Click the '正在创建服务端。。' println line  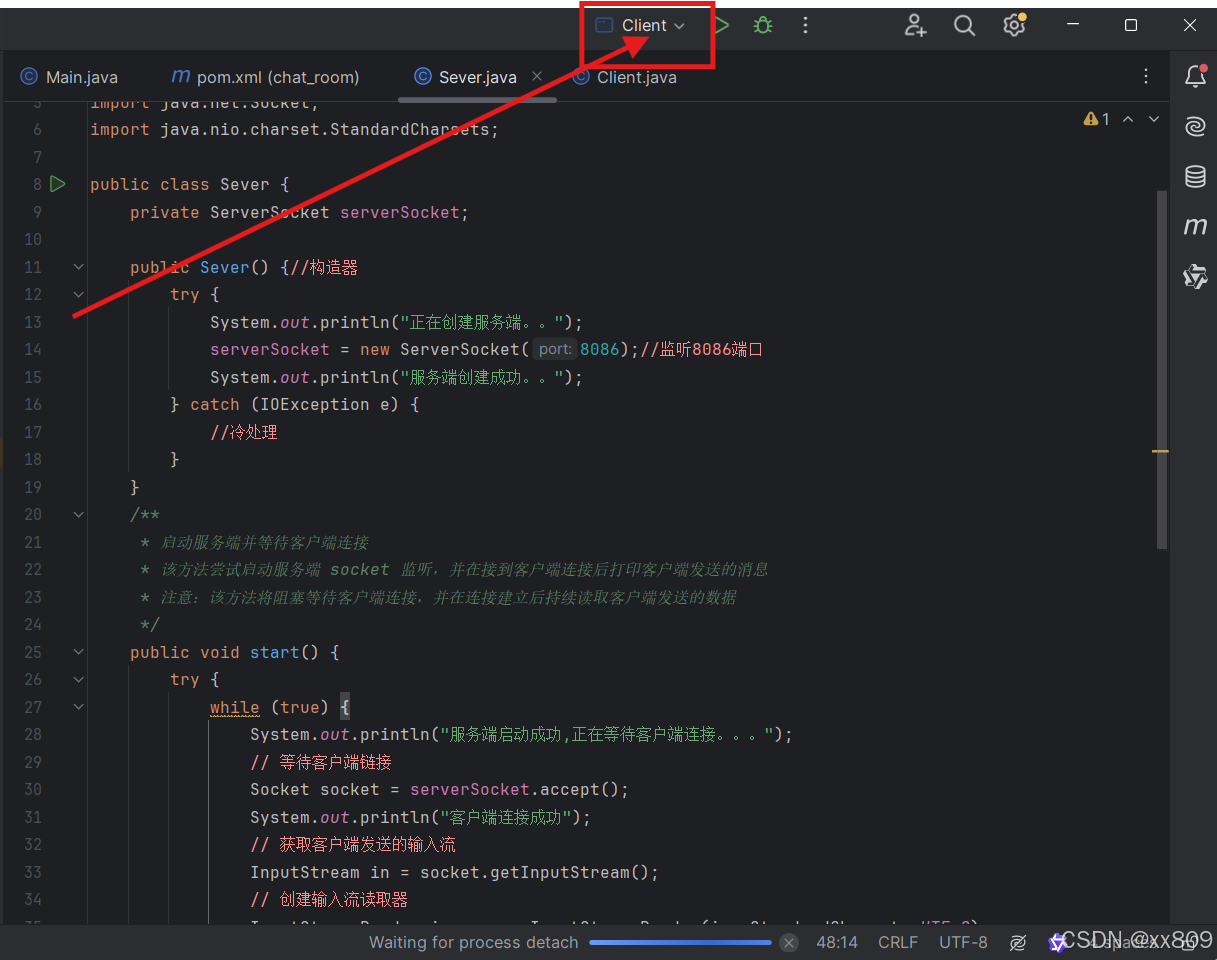[396, 322]
